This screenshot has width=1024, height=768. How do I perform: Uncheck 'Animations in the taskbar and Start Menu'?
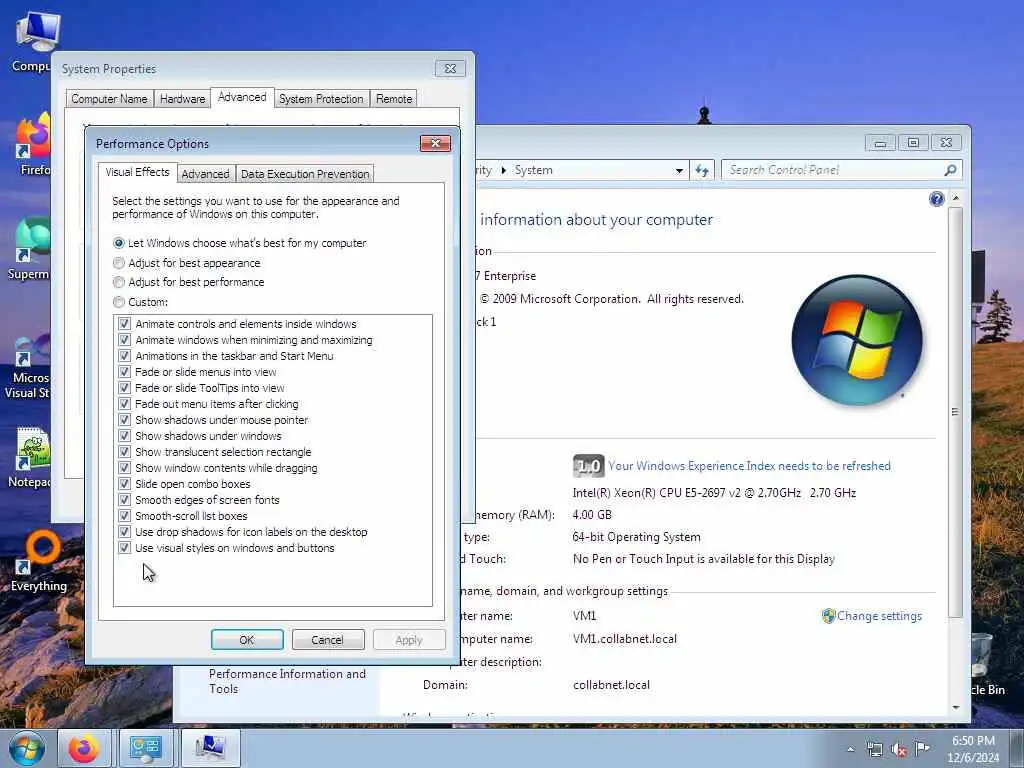124,356
